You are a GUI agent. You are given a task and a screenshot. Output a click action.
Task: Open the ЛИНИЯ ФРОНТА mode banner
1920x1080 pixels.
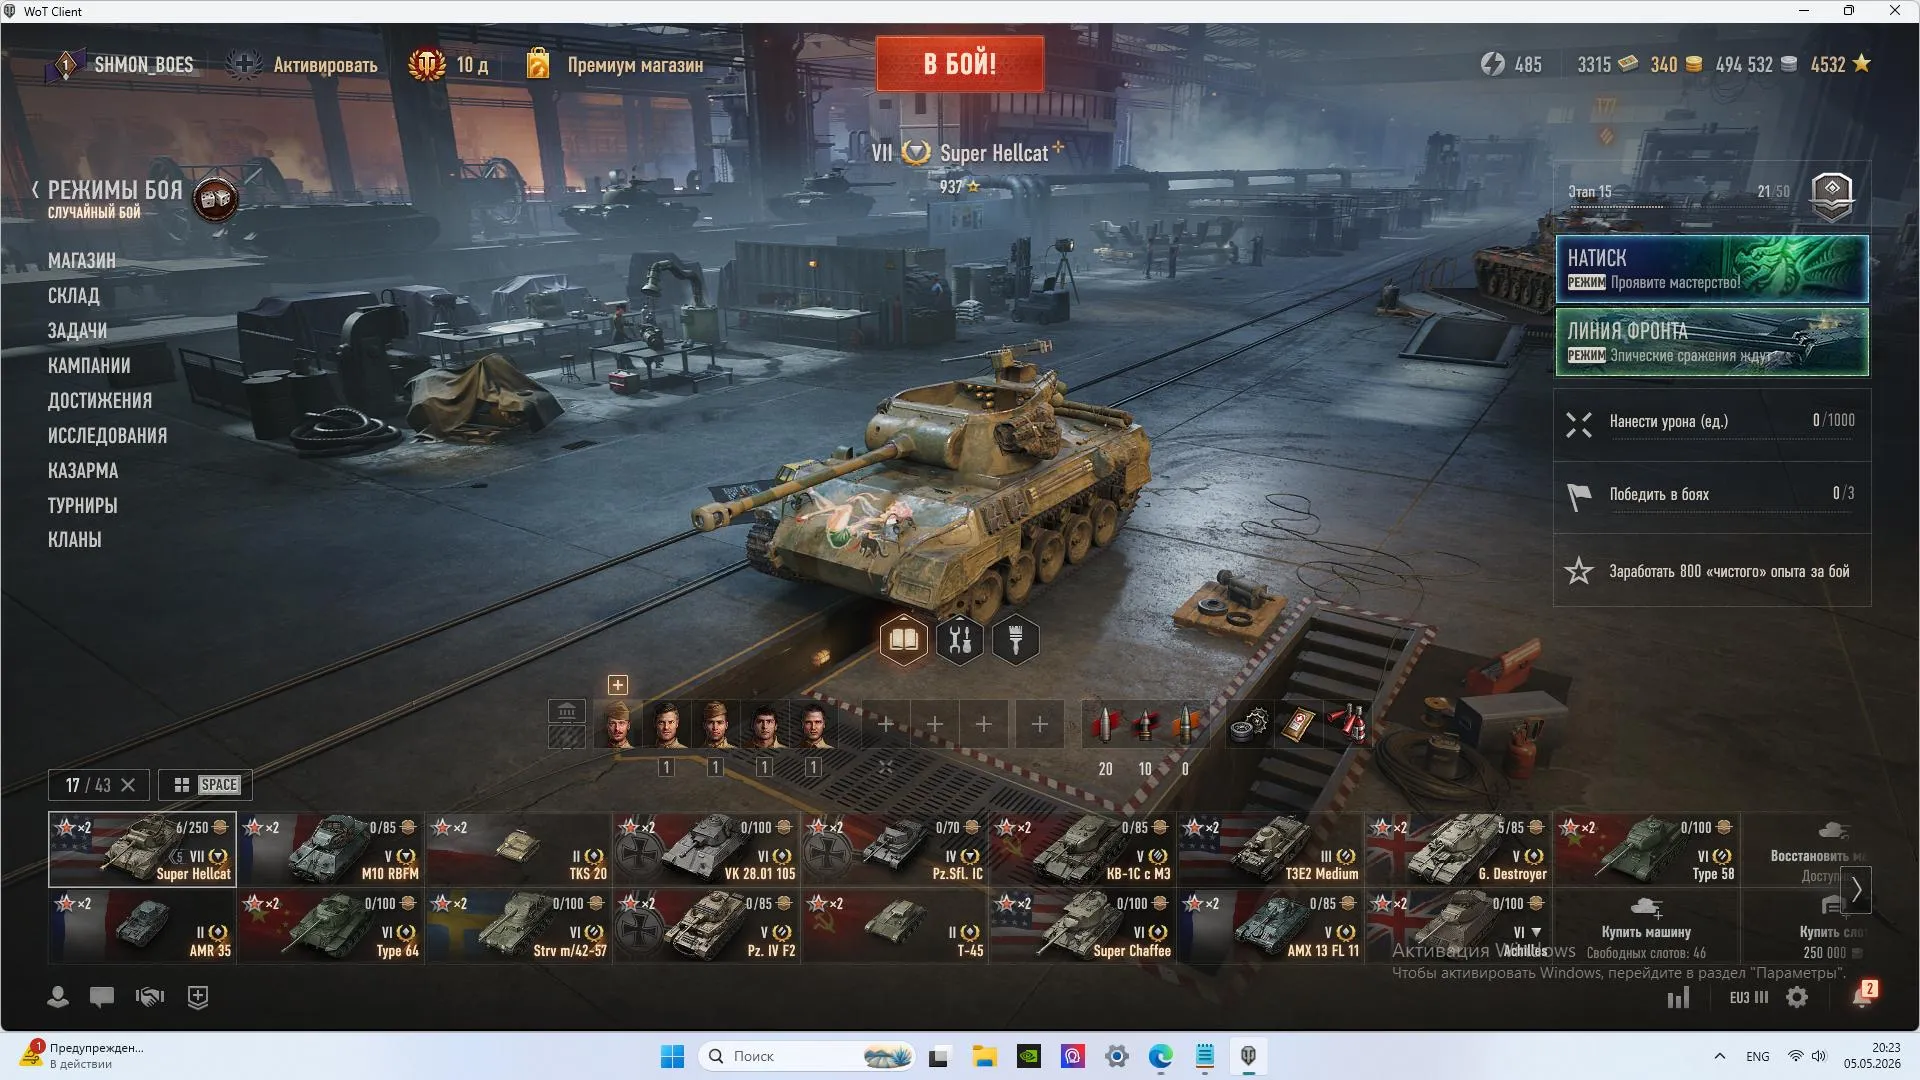pyautogui.click(x=1712, y=342)
